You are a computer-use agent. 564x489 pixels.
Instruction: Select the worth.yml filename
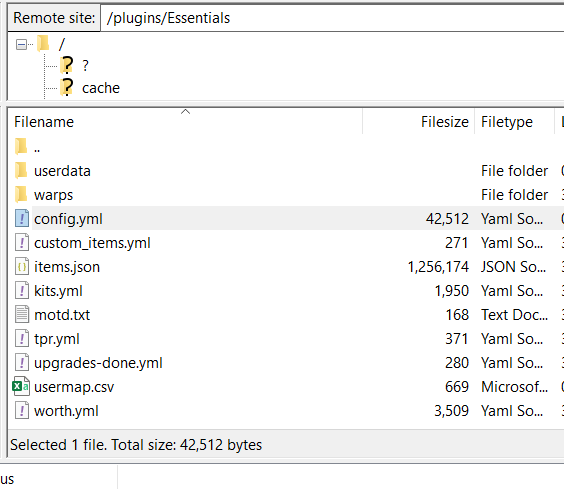point(66,411)
